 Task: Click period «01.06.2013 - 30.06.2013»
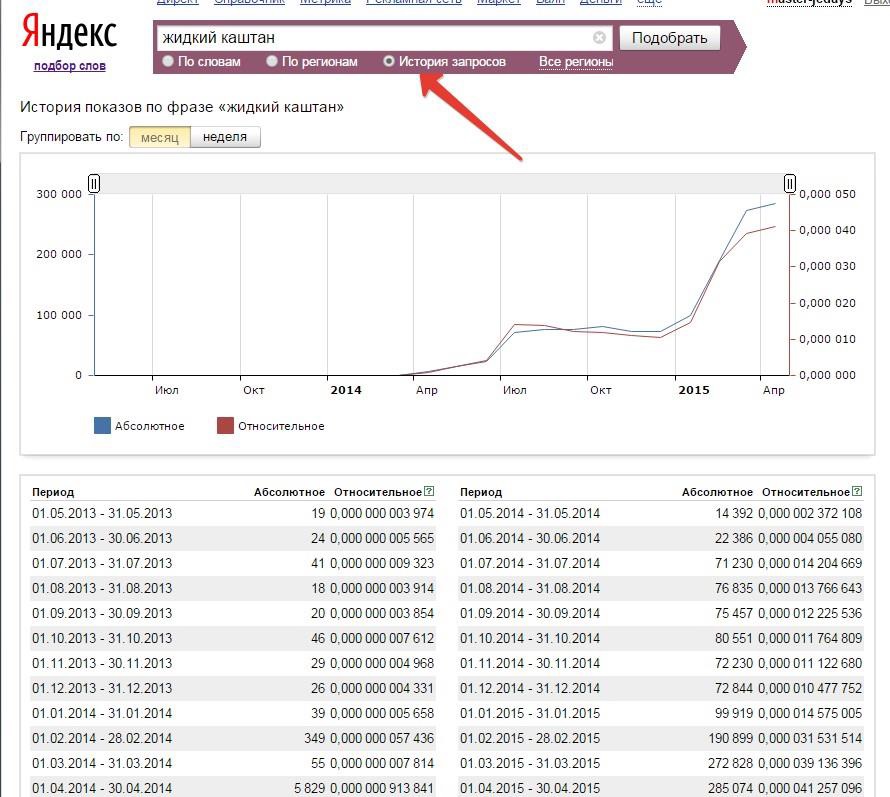pos(102,538)
